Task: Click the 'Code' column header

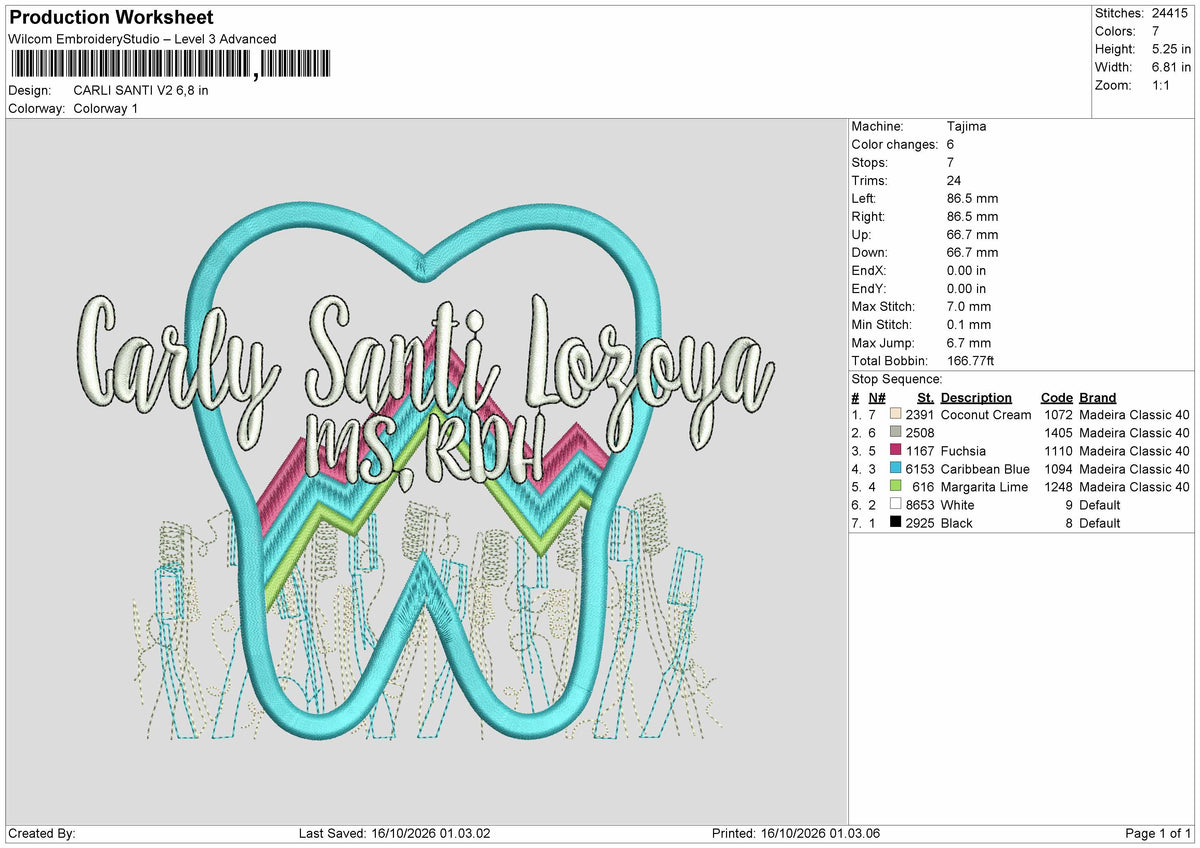Action: pos(1056,397)
